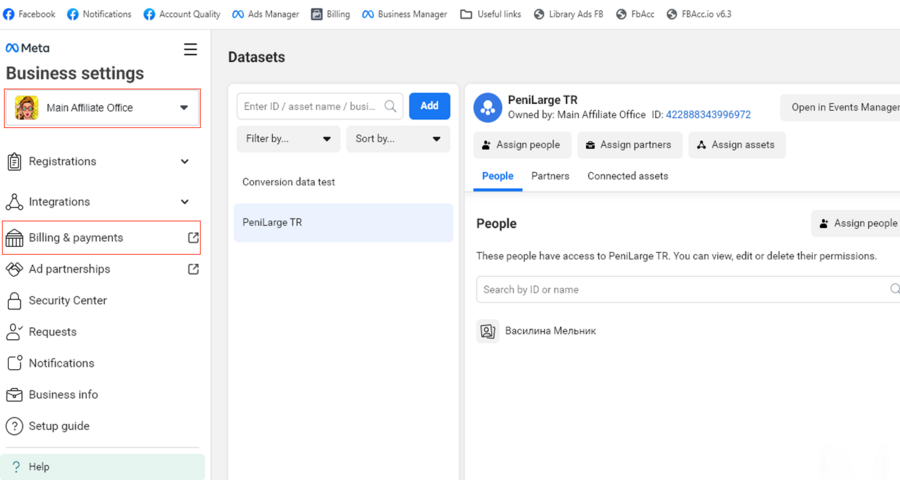Switch to the People tab
This screenshot has height=480, width=900.
pyautogui.click(x=498, y=176)
